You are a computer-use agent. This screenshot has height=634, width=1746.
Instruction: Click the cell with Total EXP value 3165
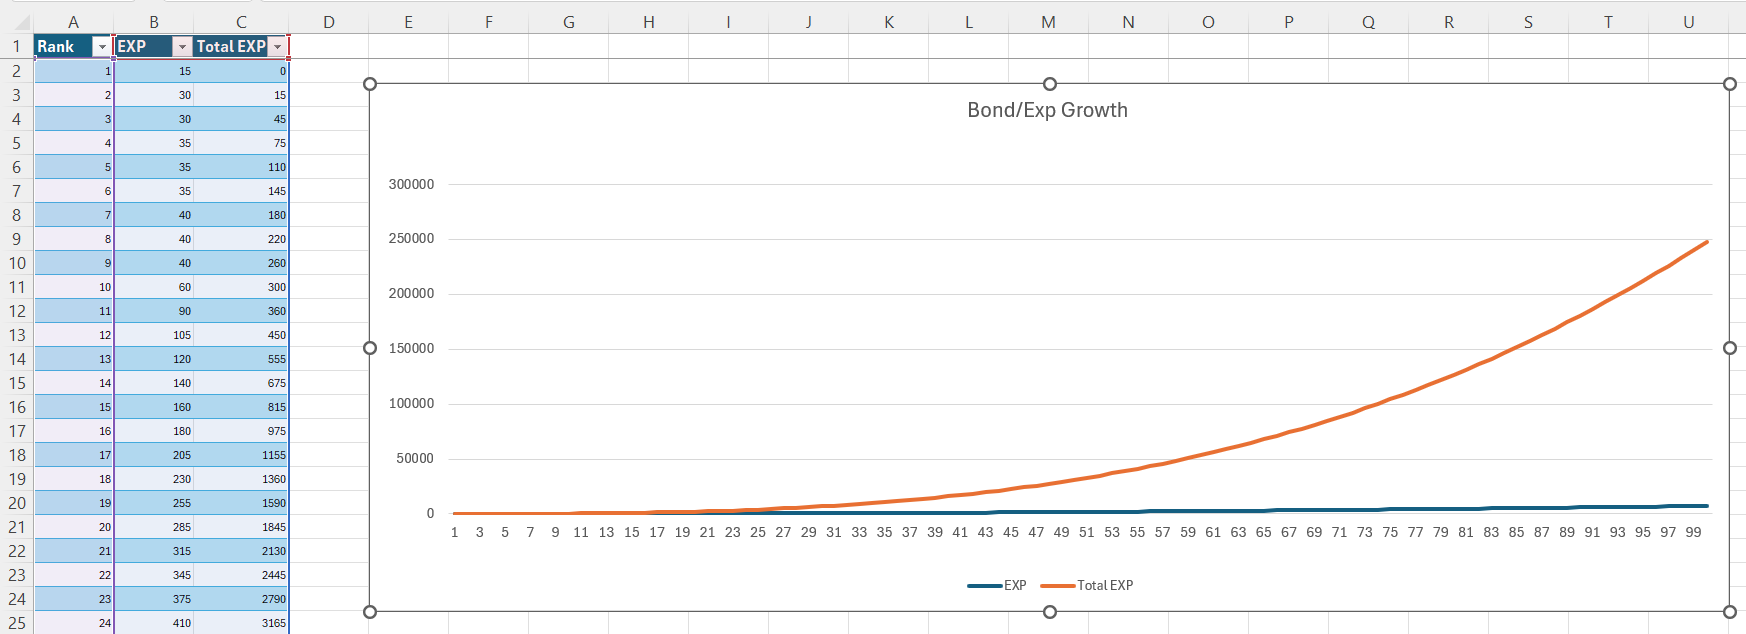(x=241, y=623)
